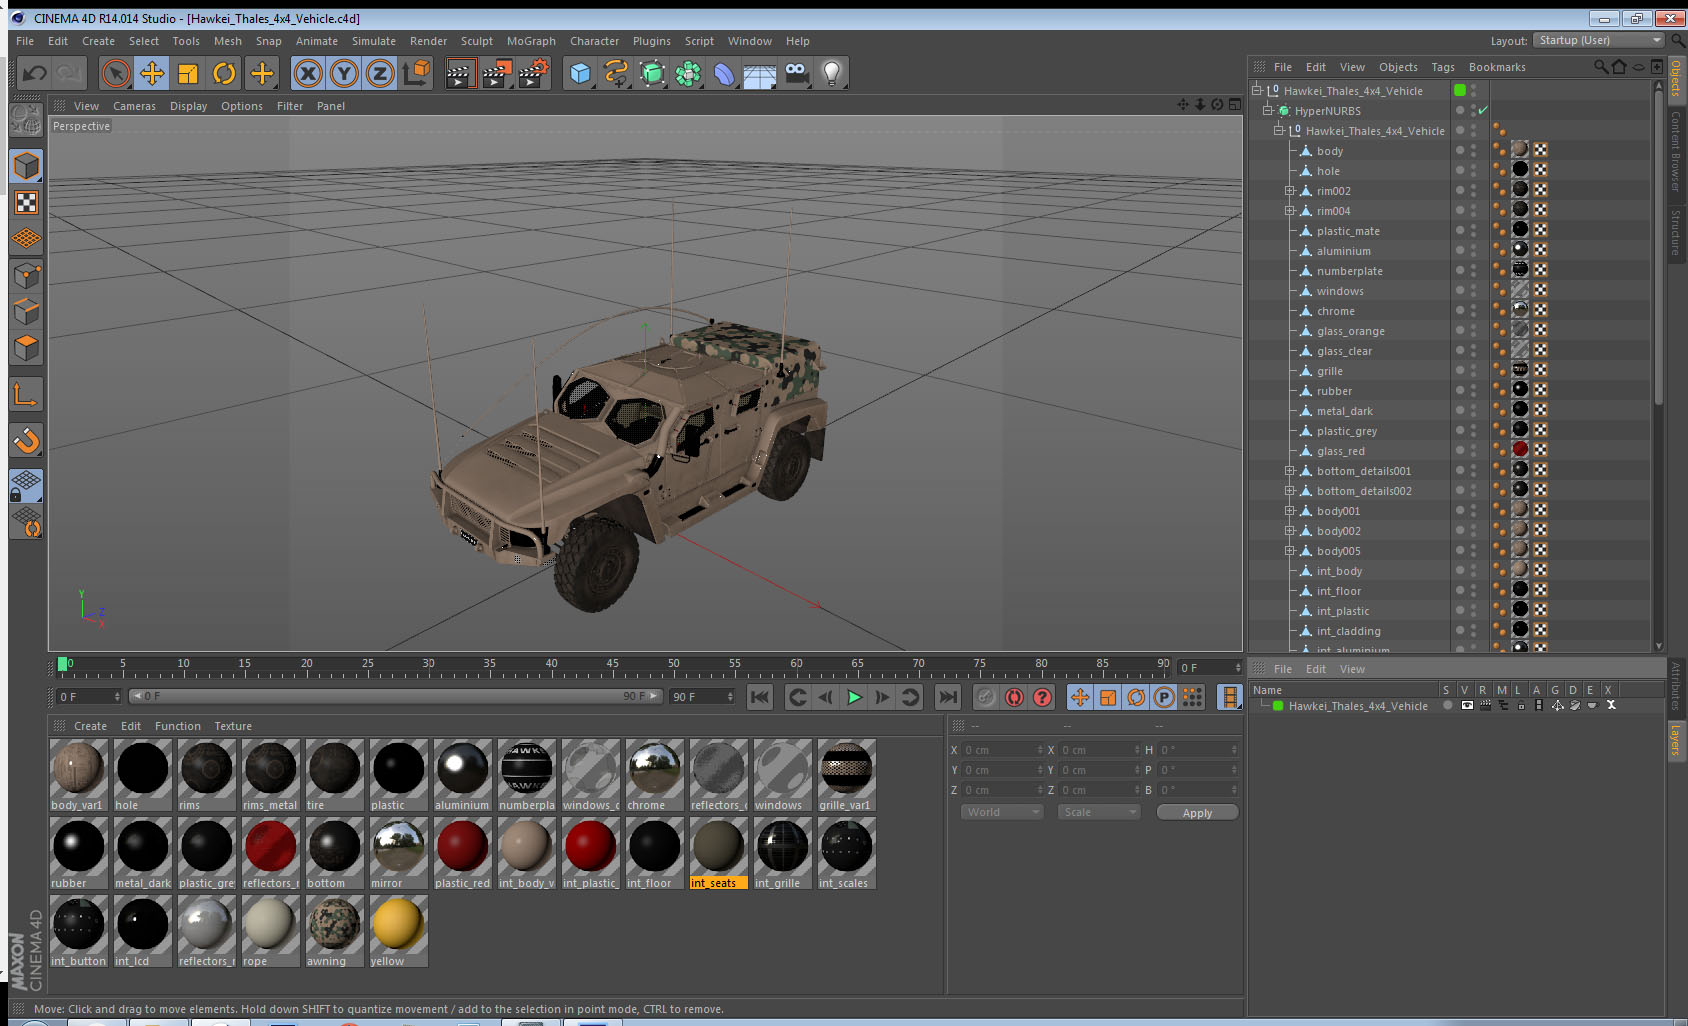Click the X position coordinate field
The image size is (1688, 1026).
click(1003, 750)
